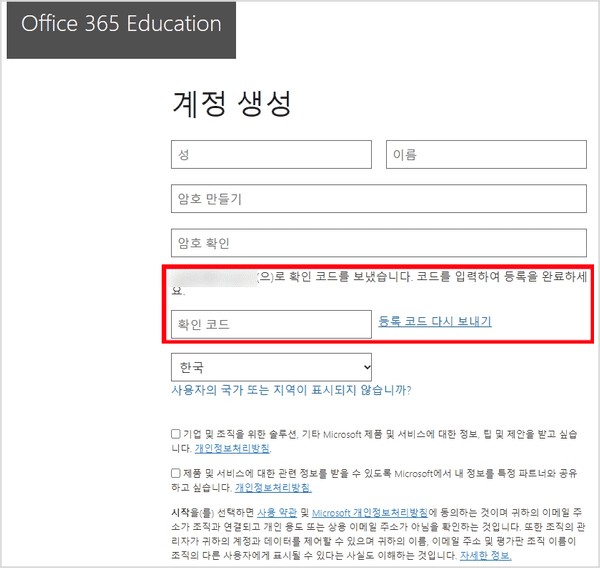Open the 한국 country dropdown

(x=271, y=367)
